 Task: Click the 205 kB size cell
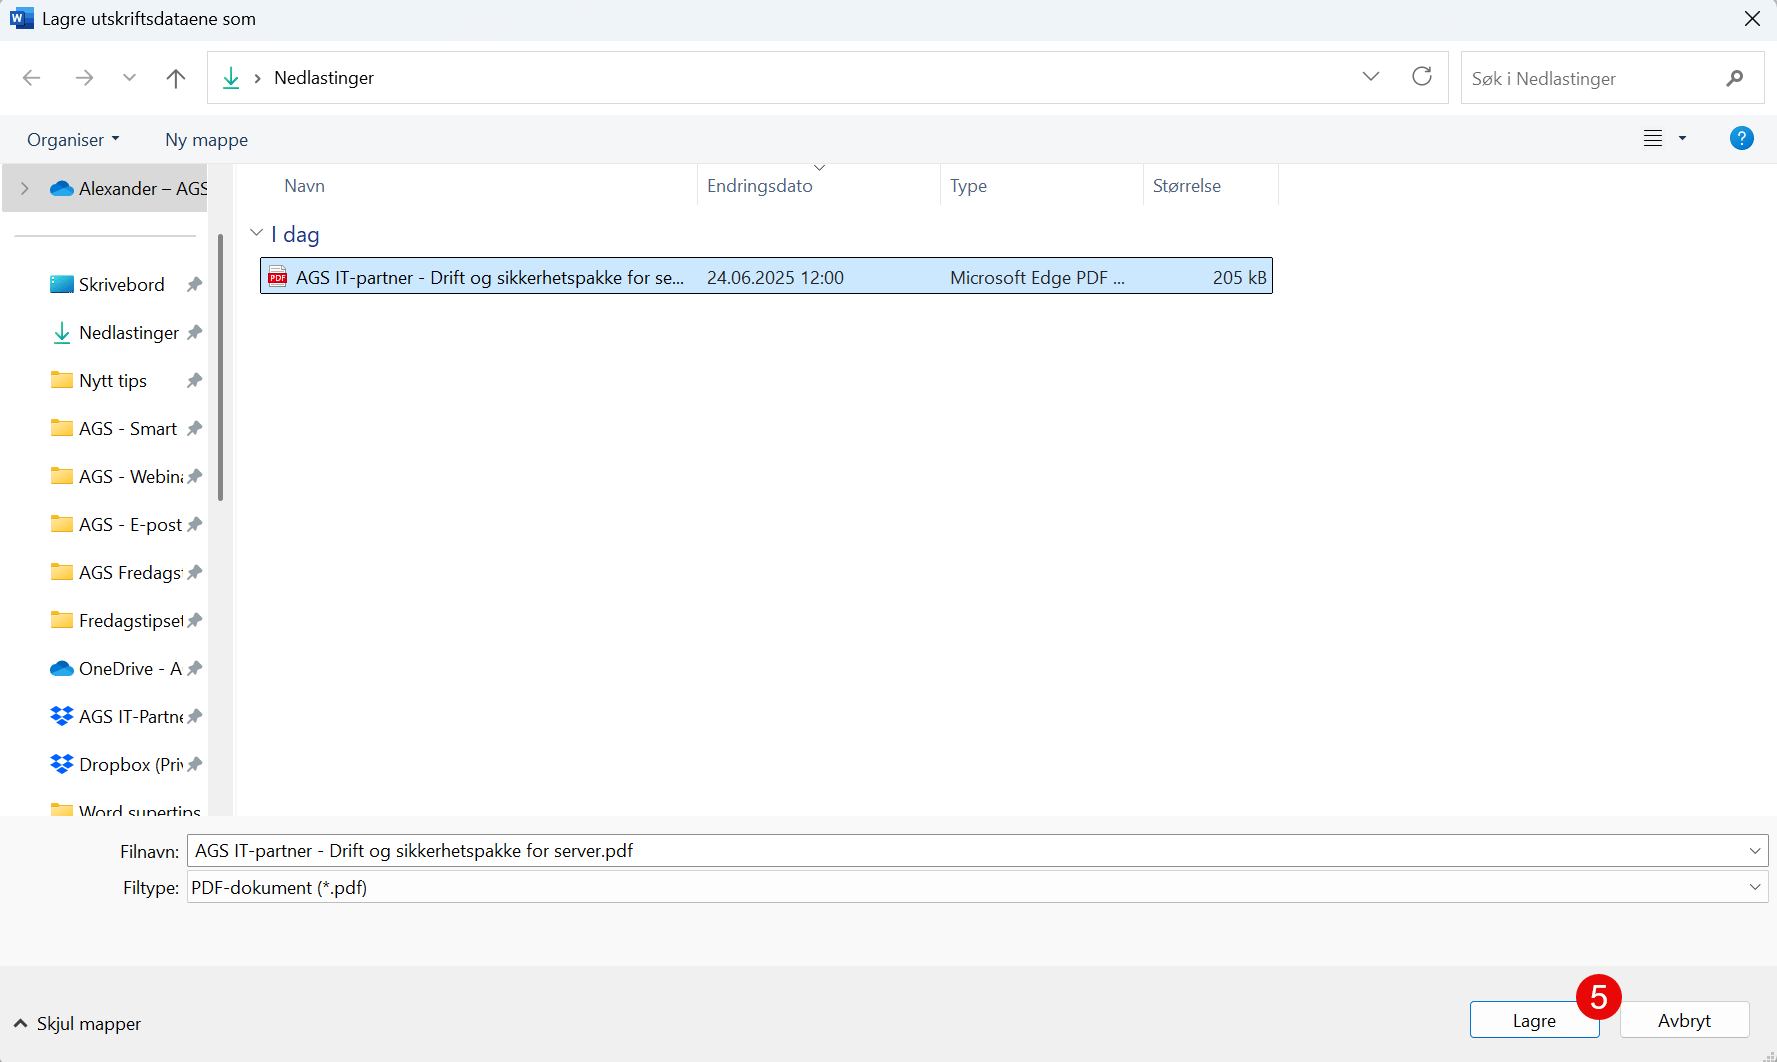pyautogui.click(x=1239, y=278)
